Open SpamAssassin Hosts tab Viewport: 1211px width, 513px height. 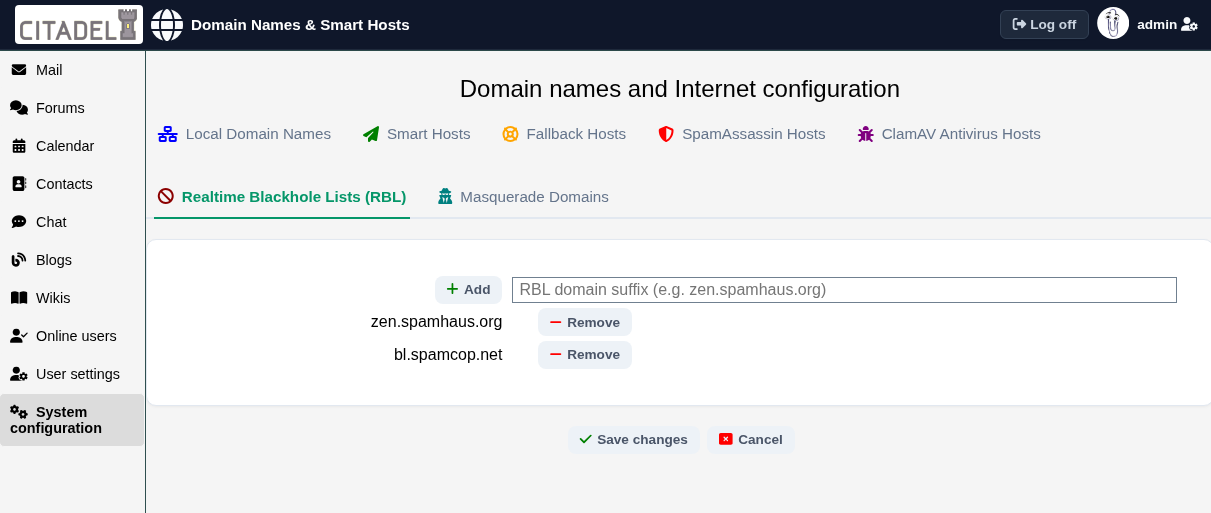click(x=742, y=134)
